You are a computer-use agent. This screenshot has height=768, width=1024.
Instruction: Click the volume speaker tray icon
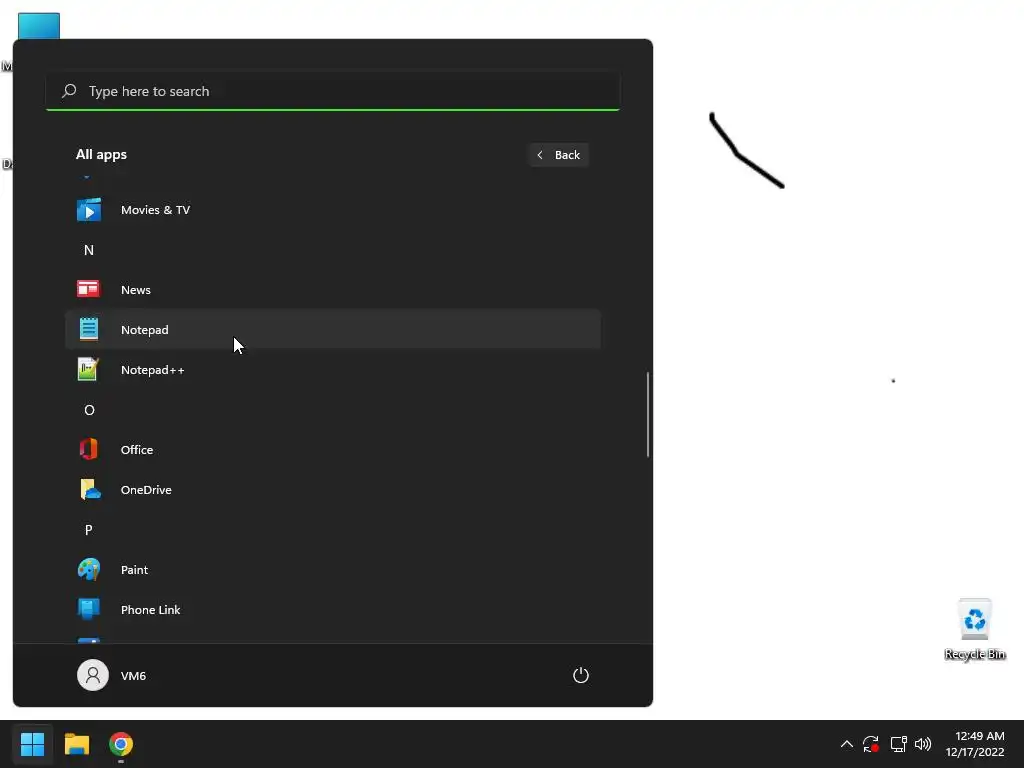coord(923,744)
